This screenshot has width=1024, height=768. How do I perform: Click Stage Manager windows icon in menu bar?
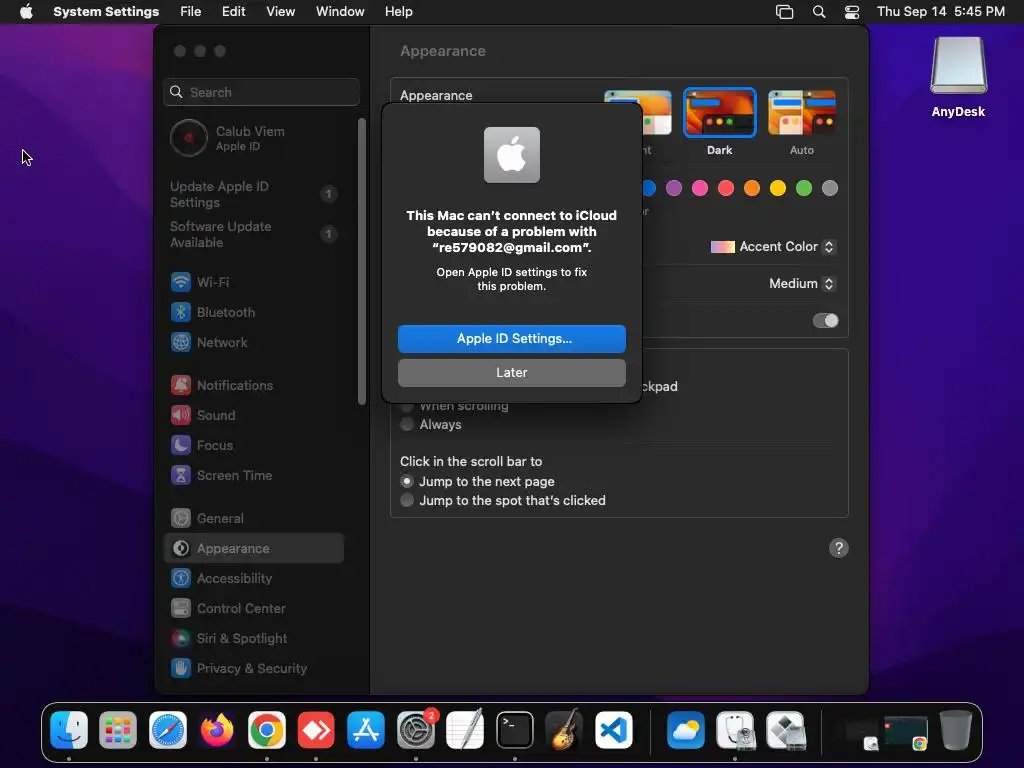784,12
